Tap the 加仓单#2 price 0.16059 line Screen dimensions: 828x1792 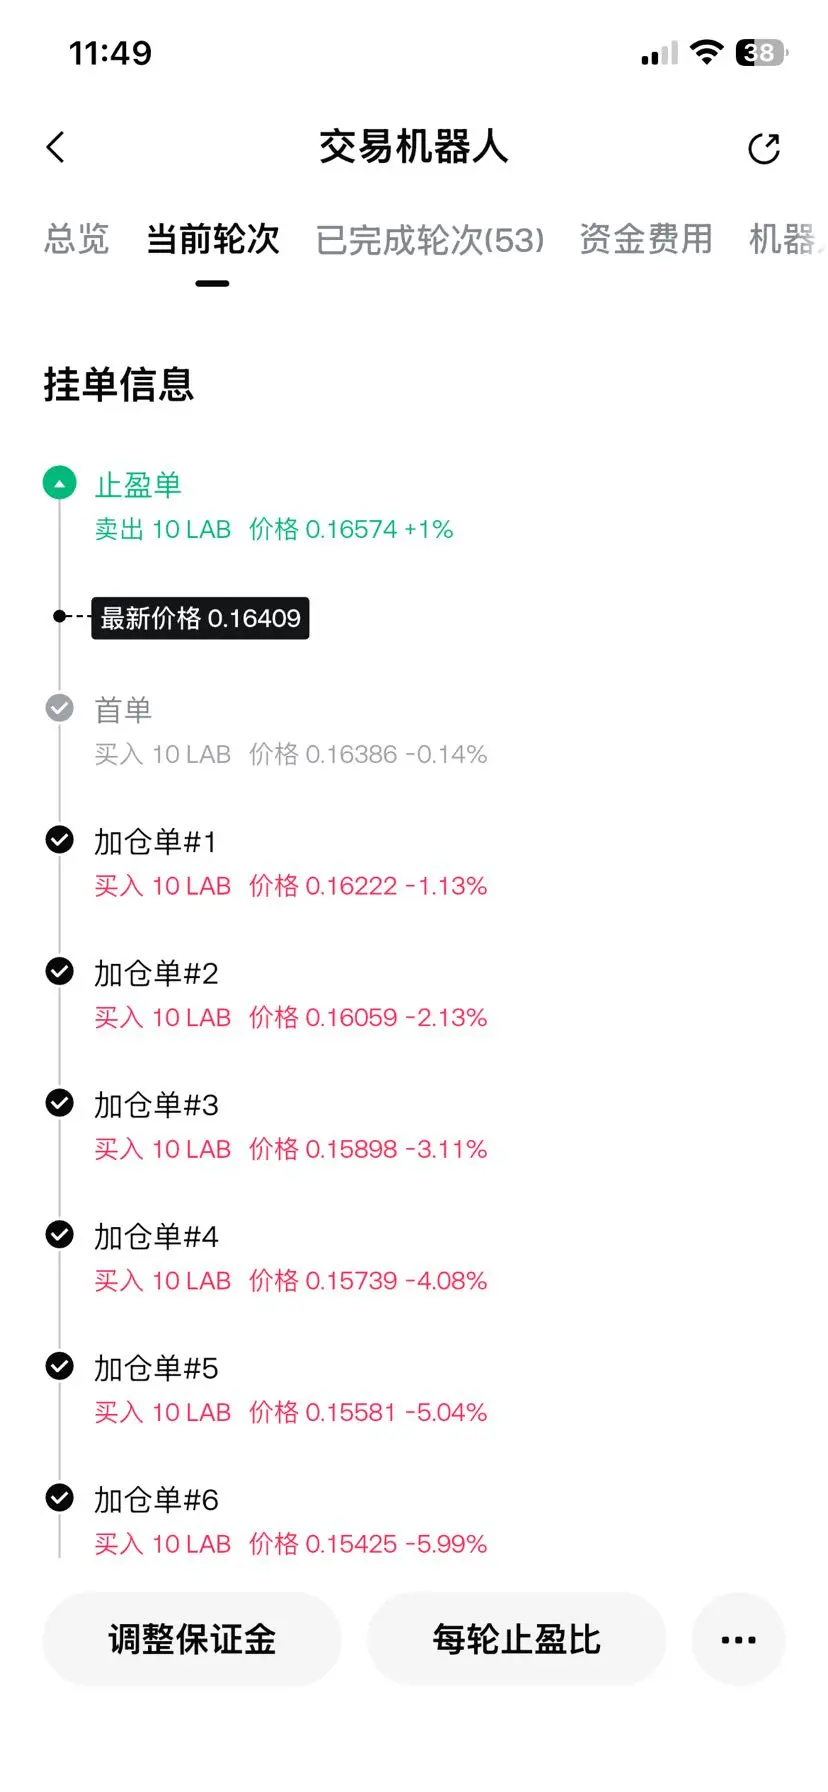point(291,1017)
